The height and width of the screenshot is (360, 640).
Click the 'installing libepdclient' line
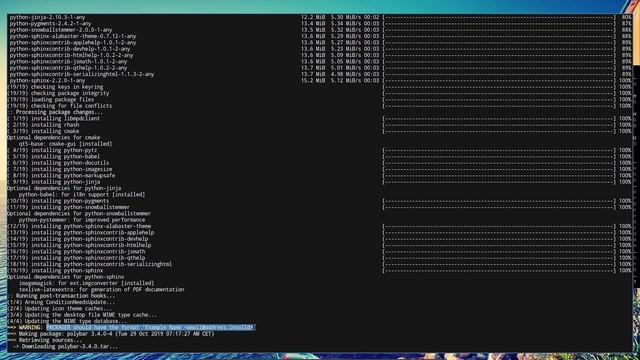pyautogui.click(x=53, y=118)
